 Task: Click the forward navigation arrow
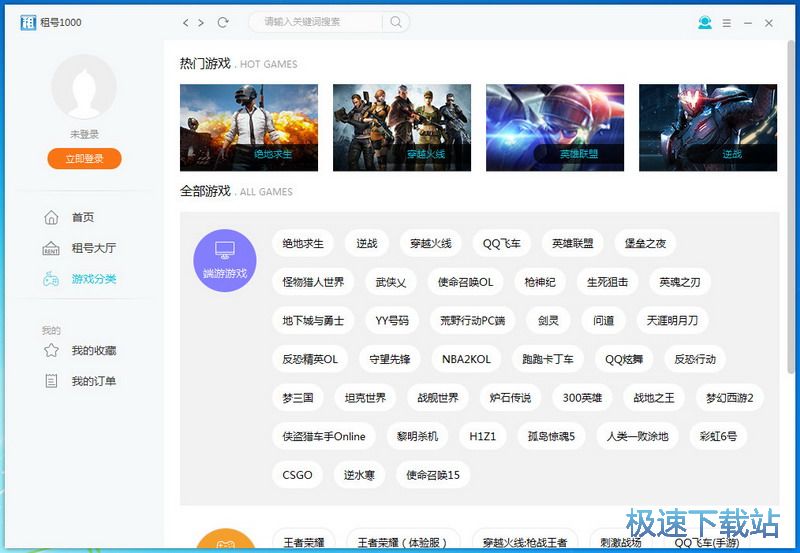point(201,22)
